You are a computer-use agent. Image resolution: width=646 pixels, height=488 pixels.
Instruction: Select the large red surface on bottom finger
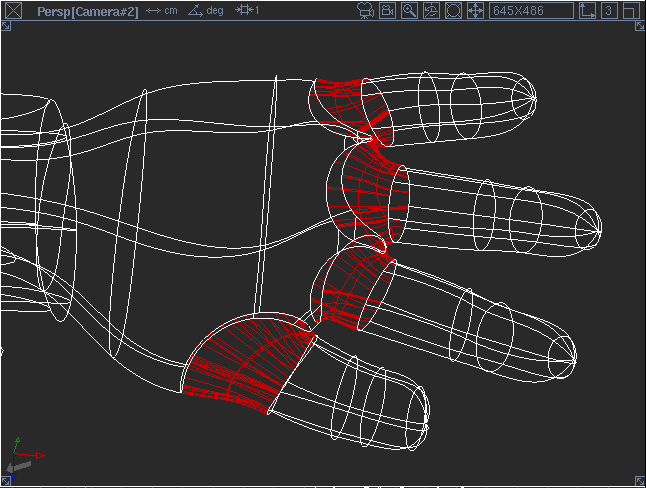pyautogui.click(x=247, y=363)
